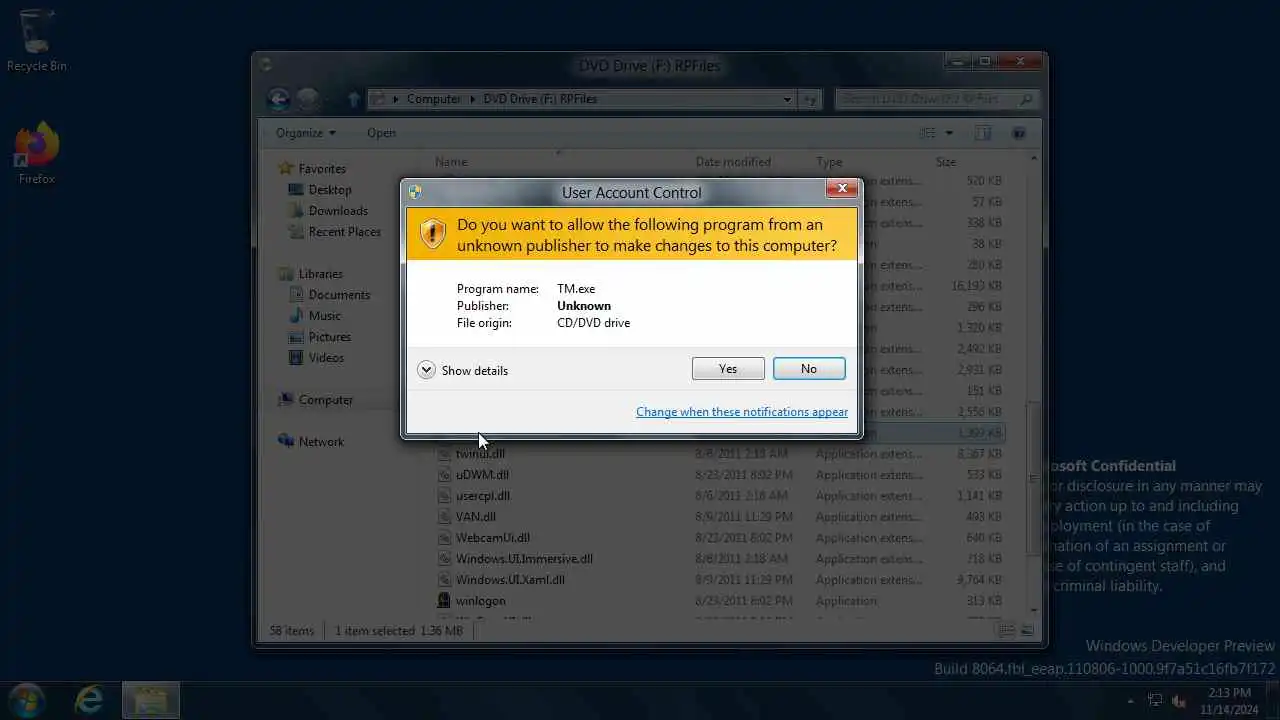Open Internet Explorer from the taskbar
This screenshot has height=720, width=1280.
point(89,700)
